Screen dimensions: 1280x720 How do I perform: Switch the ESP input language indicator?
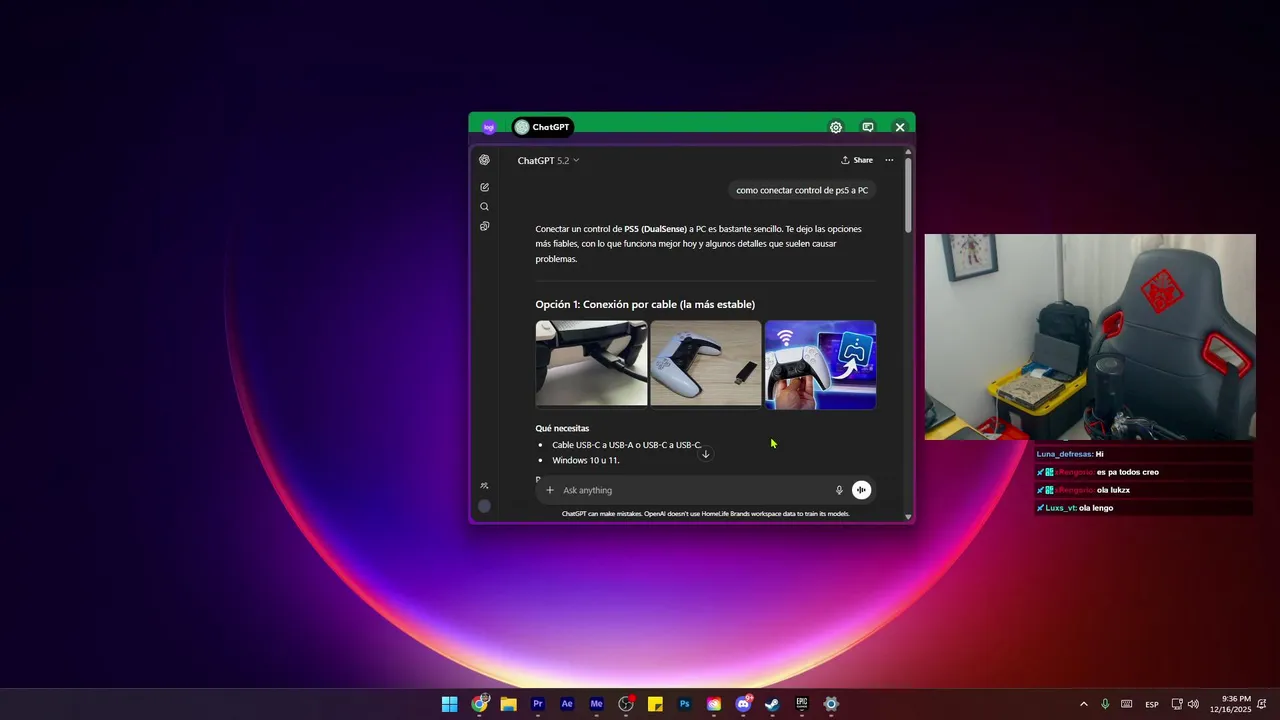pos(1152,704)
